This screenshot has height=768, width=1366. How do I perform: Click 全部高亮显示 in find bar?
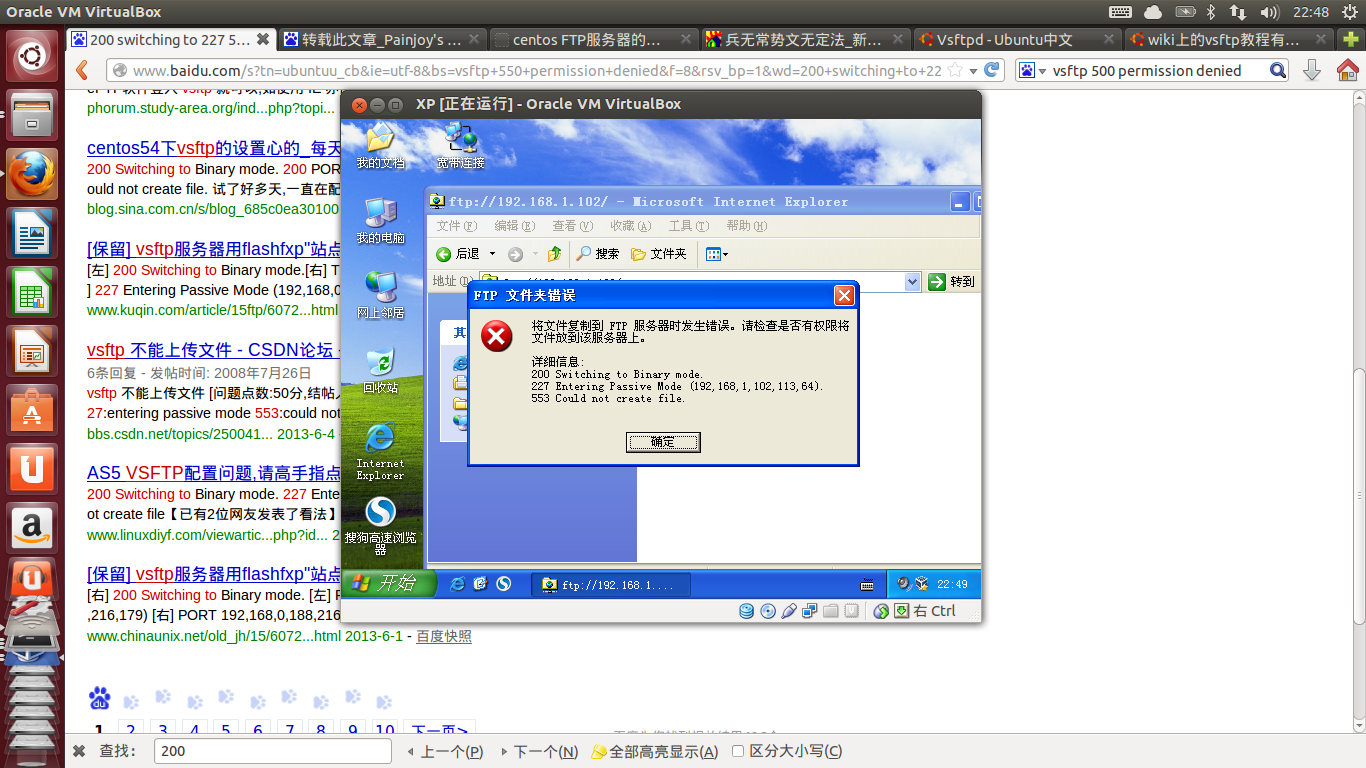click(x=655, y=751)
